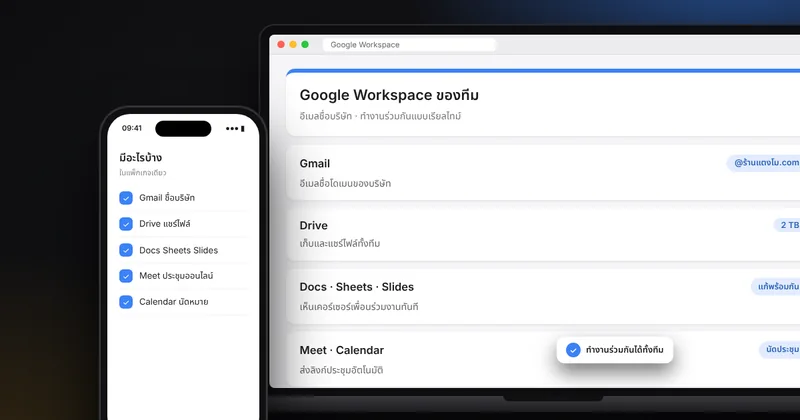Uncheck the Docs Sheets Slides checkbox

click(126, 250)
